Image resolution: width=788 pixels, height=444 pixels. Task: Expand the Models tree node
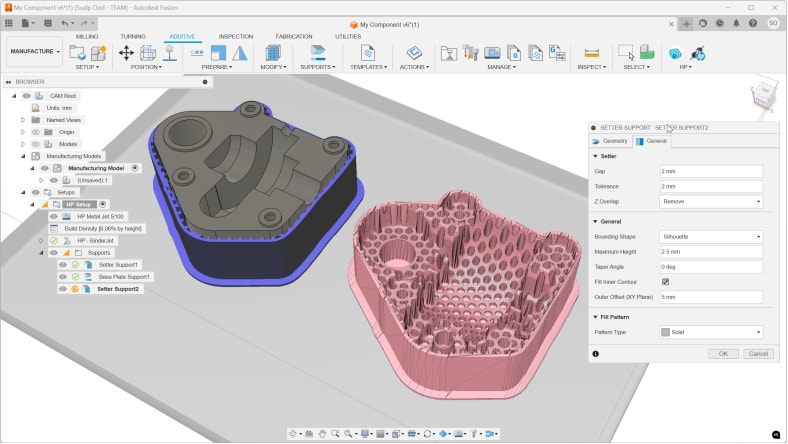coord(23,144)
